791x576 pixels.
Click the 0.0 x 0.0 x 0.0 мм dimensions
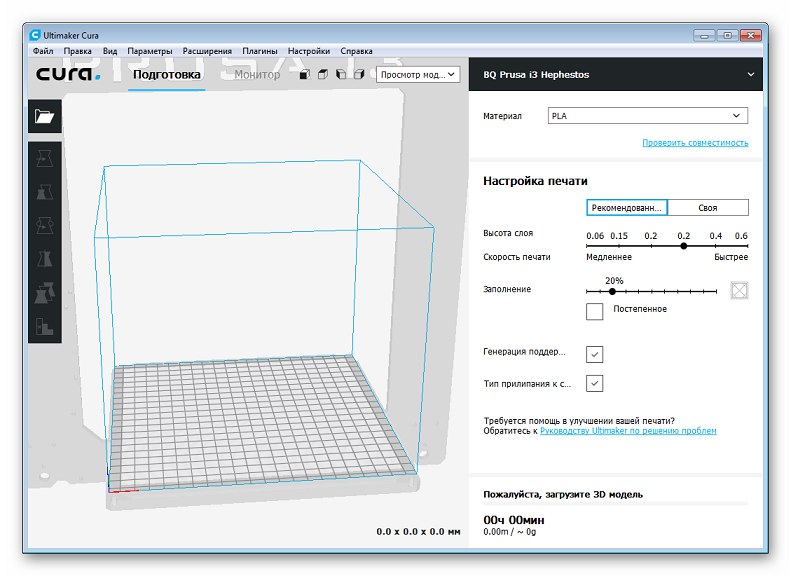click(418, 532)
